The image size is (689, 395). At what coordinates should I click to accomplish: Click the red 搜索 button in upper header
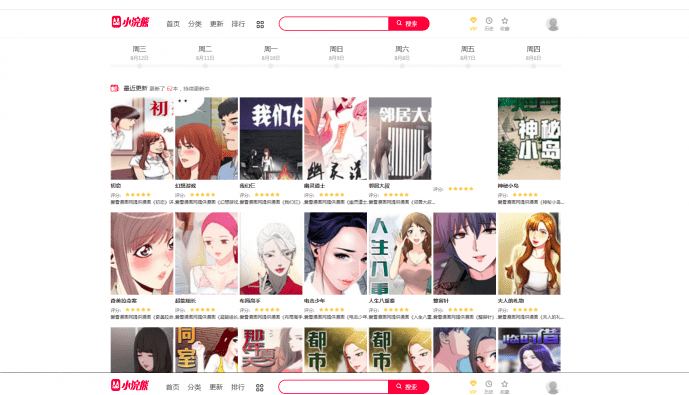pyautogui.click(x=408, y=24)
